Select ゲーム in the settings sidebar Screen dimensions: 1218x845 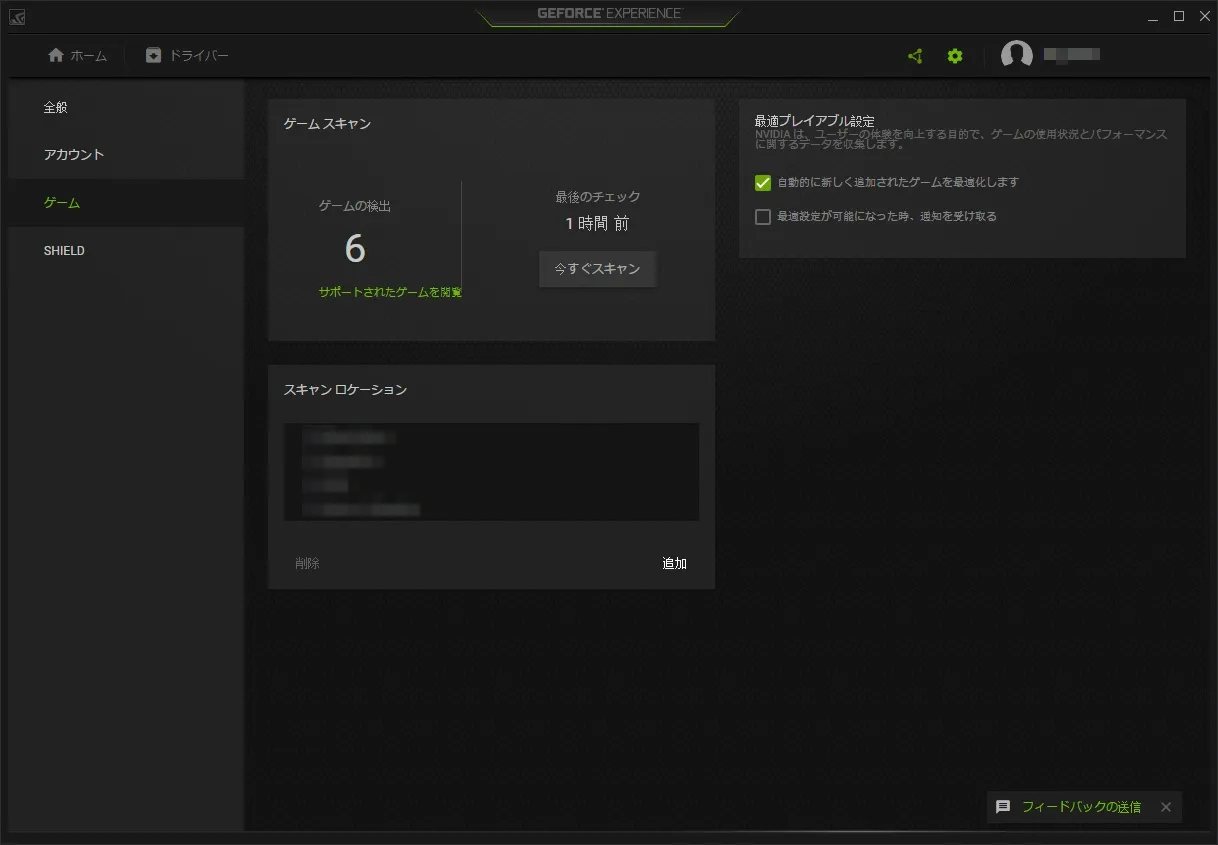click(x=126, y=203)
